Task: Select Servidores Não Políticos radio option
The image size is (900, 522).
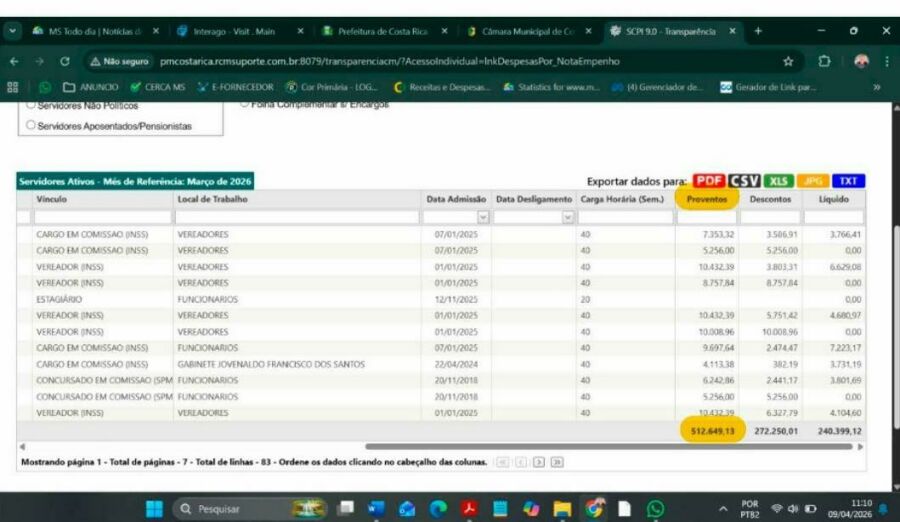Action: point(31,104)
